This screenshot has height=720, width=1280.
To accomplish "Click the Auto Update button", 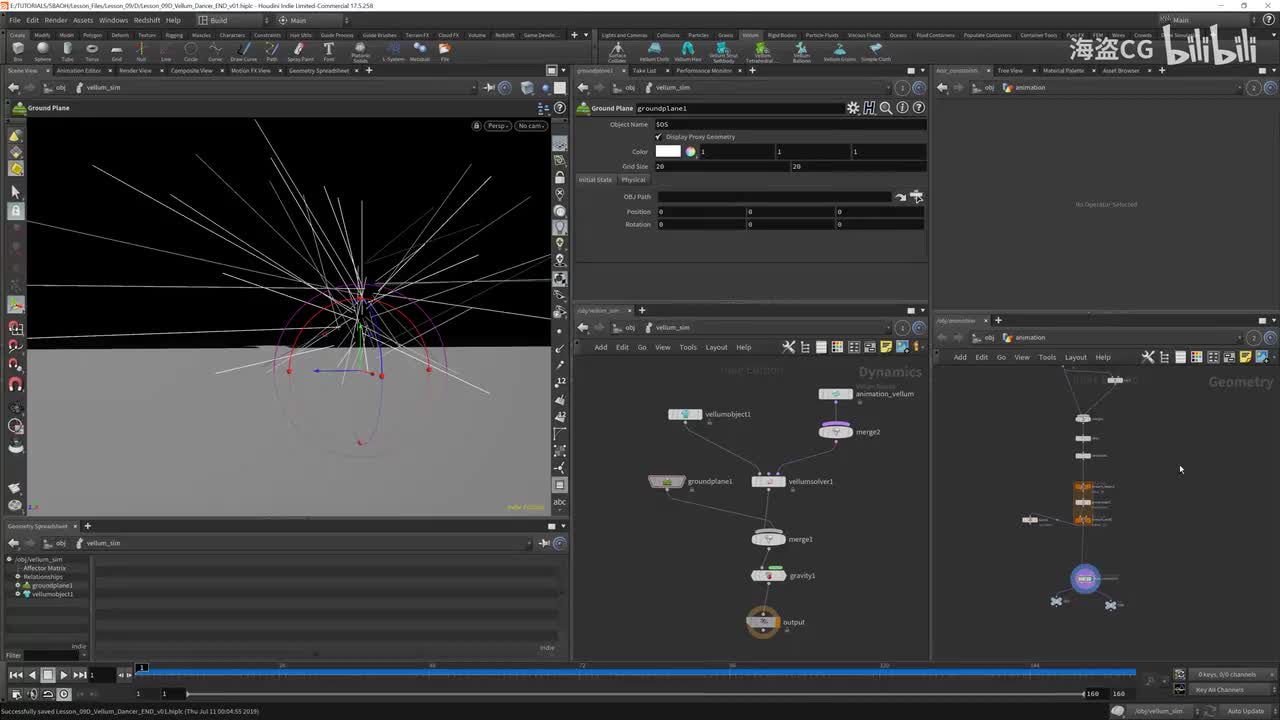I will coord(1246,711).
